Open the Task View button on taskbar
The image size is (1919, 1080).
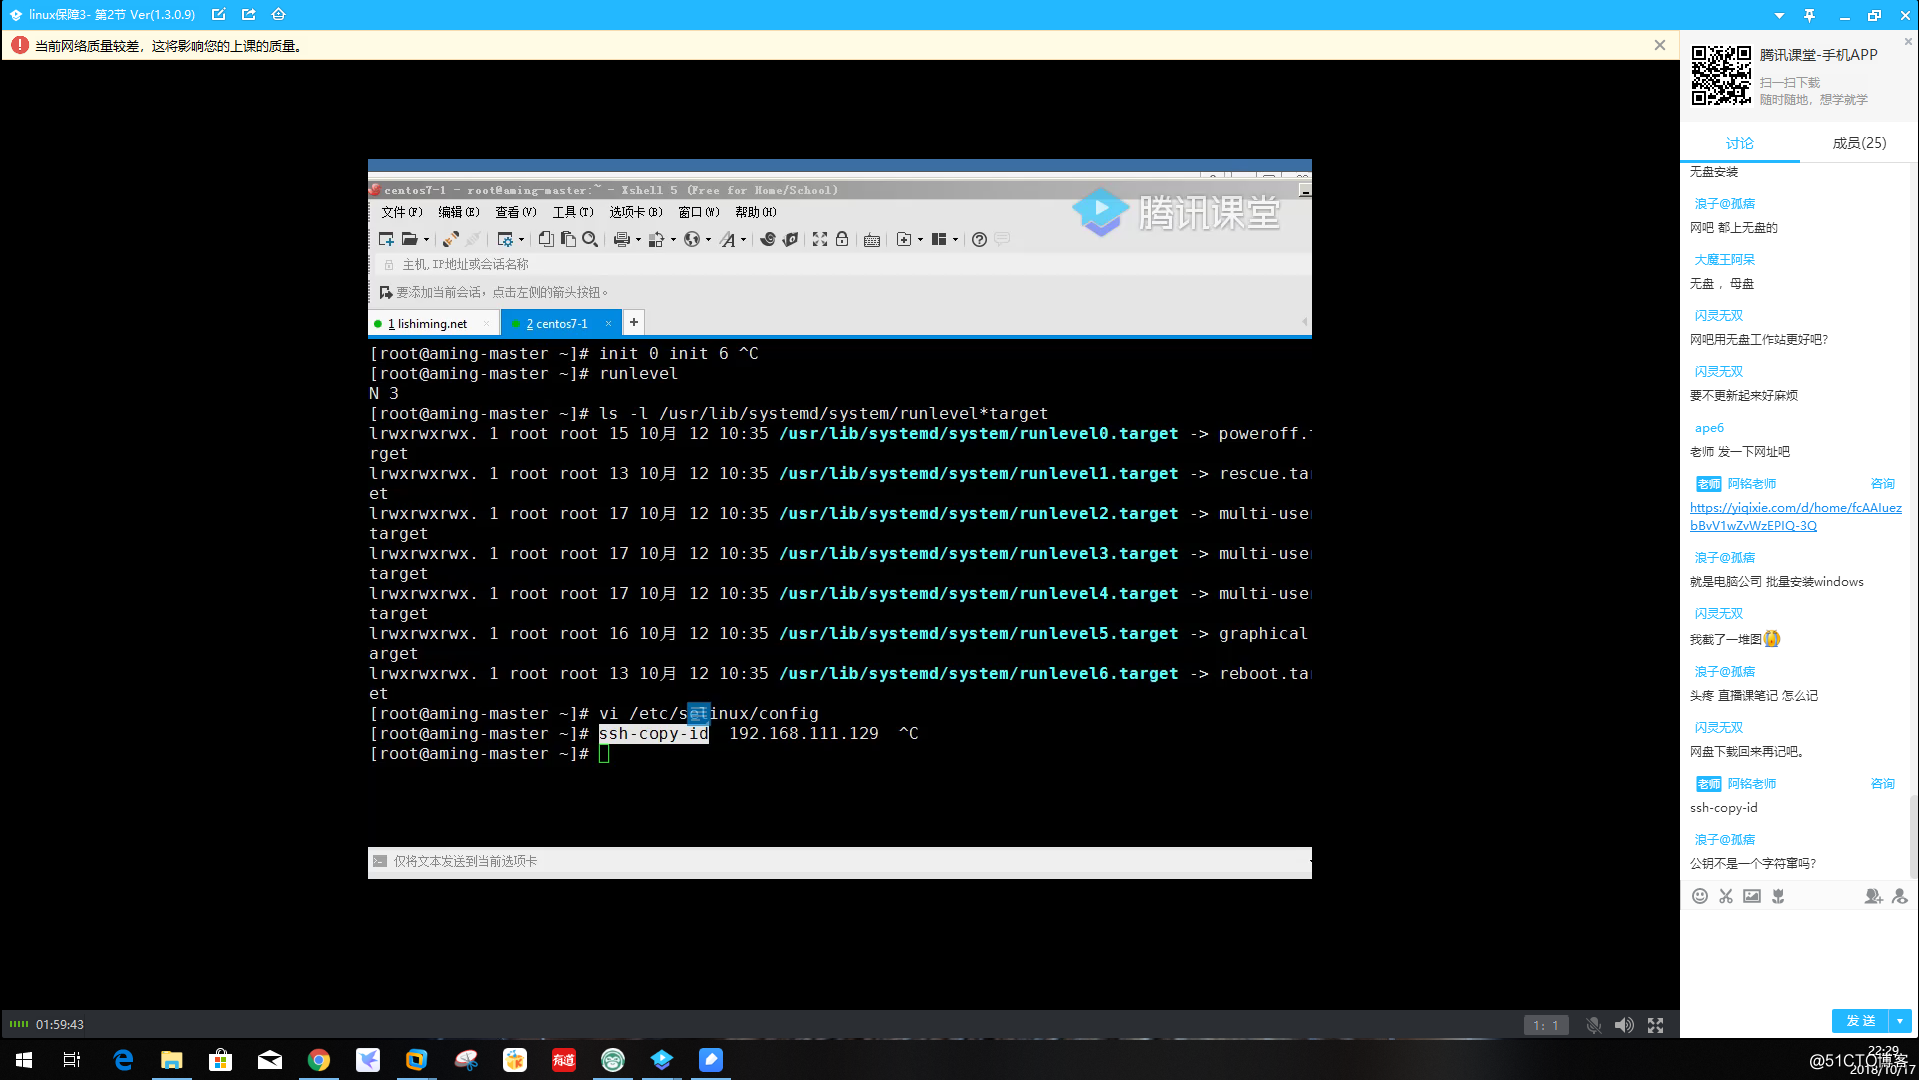click(x=72, y=1060)
